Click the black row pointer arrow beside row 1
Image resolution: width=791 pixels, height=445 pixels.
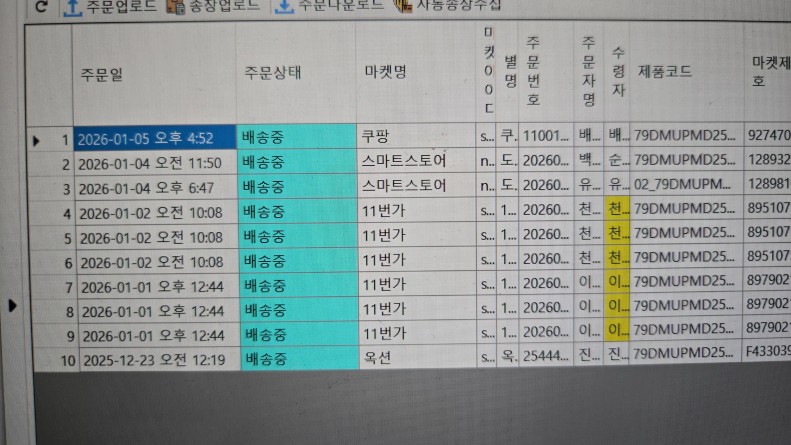point(36,141)
